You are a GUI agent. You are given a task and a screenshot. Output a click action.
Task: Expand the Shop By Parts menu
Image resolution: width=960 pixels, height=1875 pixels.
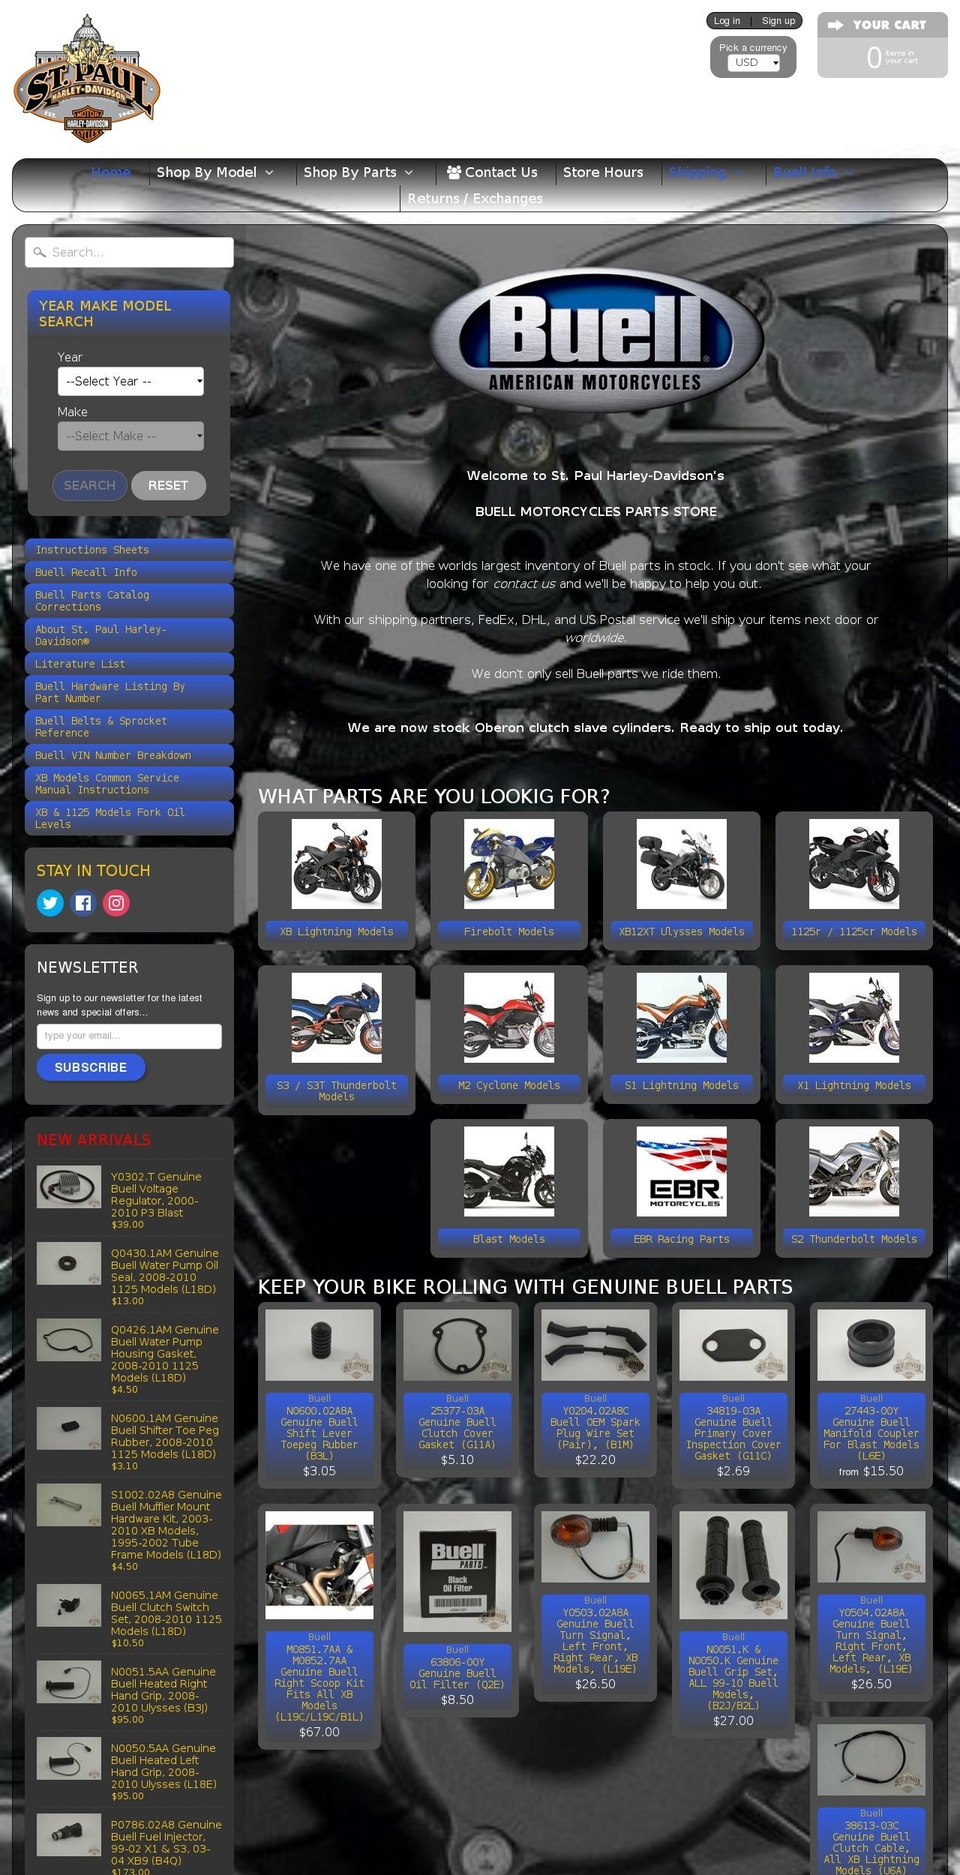tap(358, 172)
